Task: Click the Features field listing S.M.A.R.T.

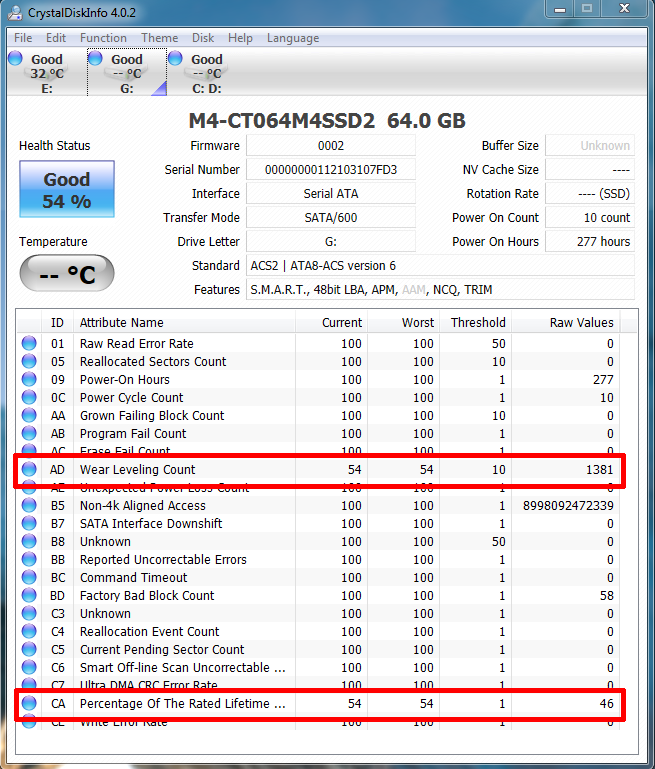Action: pos(440,290)
